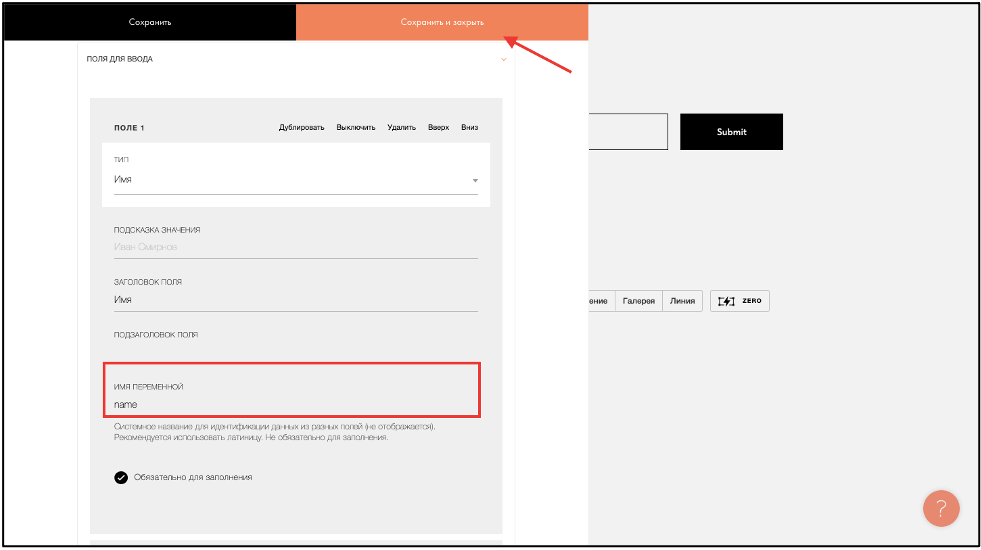
Task: Click the Имя переменной field containing name
Action: (295, 405)
